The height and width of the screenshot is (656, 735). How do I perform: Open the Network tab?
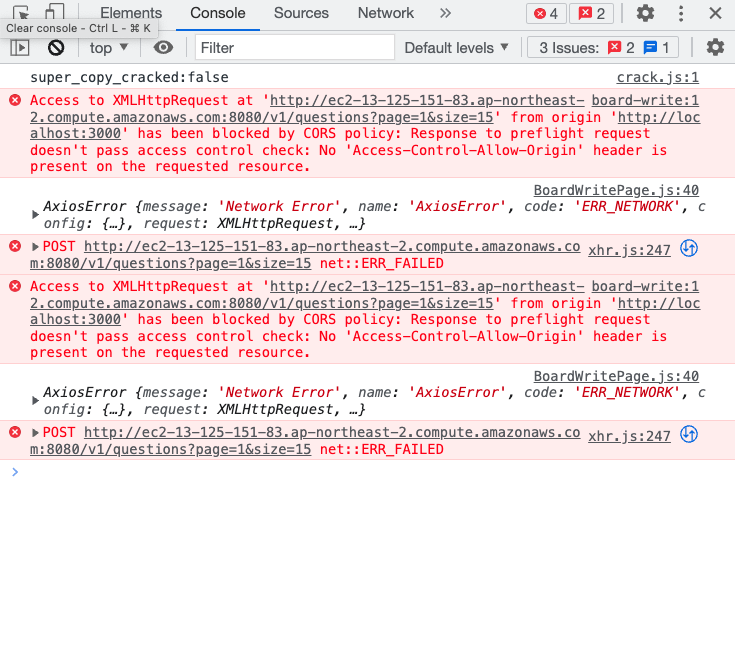386,13
